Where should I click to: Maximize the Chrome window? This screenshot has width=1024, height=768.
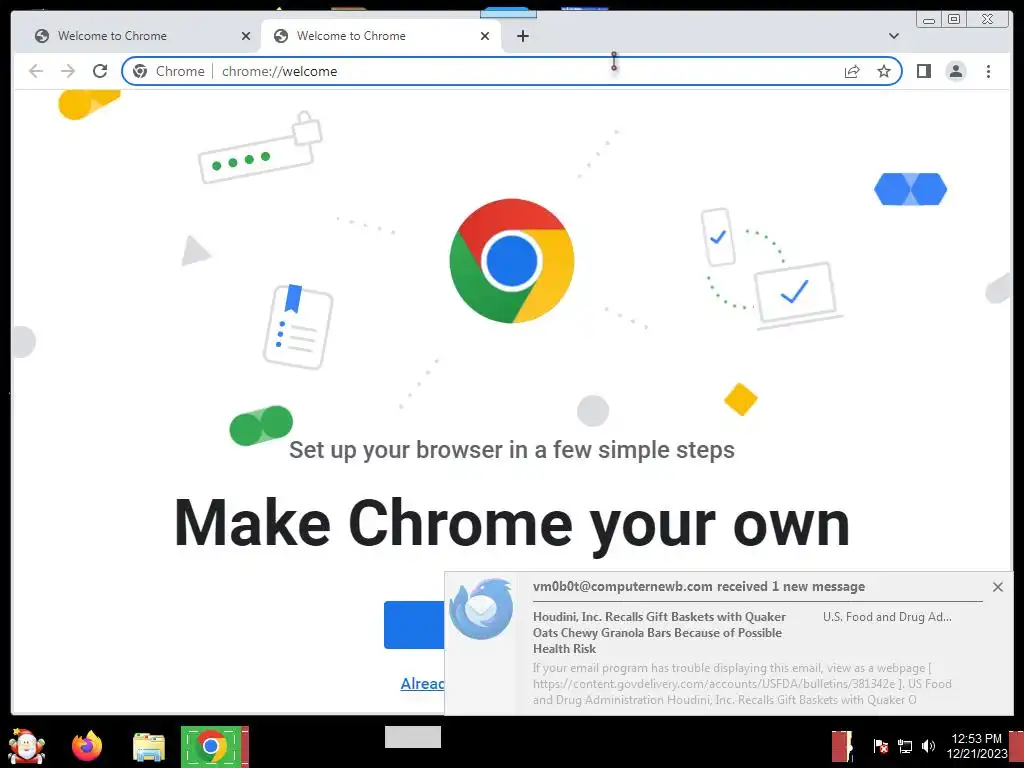point(953,19)
